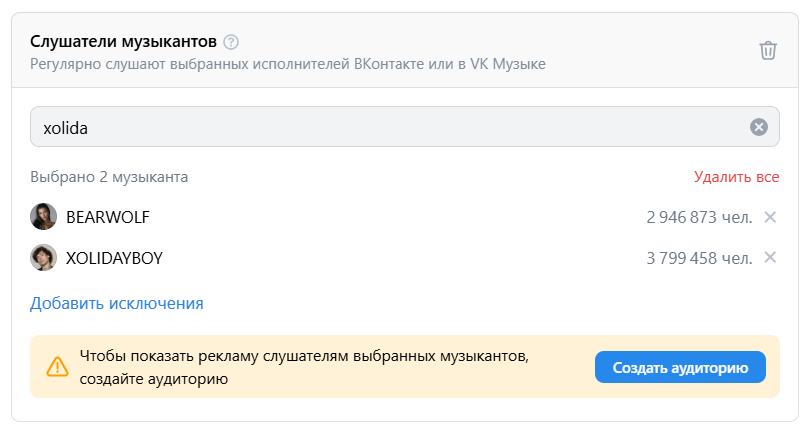
Task: Click the help question mark icon
Action: (x=232, y=42)
